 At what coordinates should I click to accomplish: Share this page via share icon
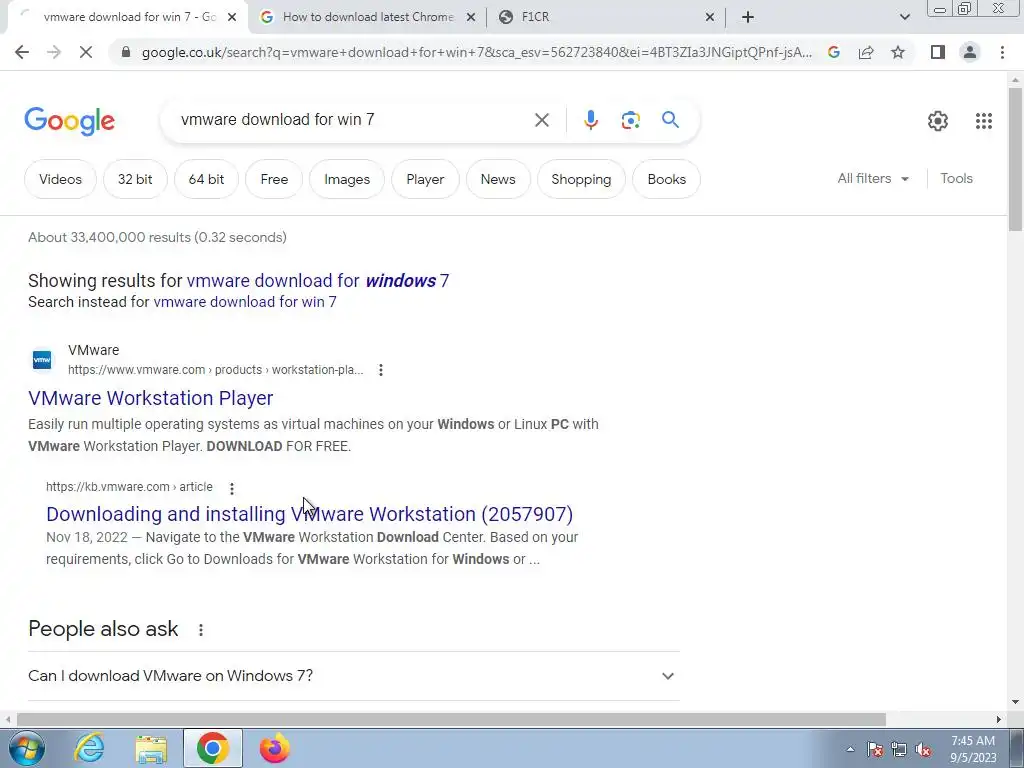click(x=866, y=52)
